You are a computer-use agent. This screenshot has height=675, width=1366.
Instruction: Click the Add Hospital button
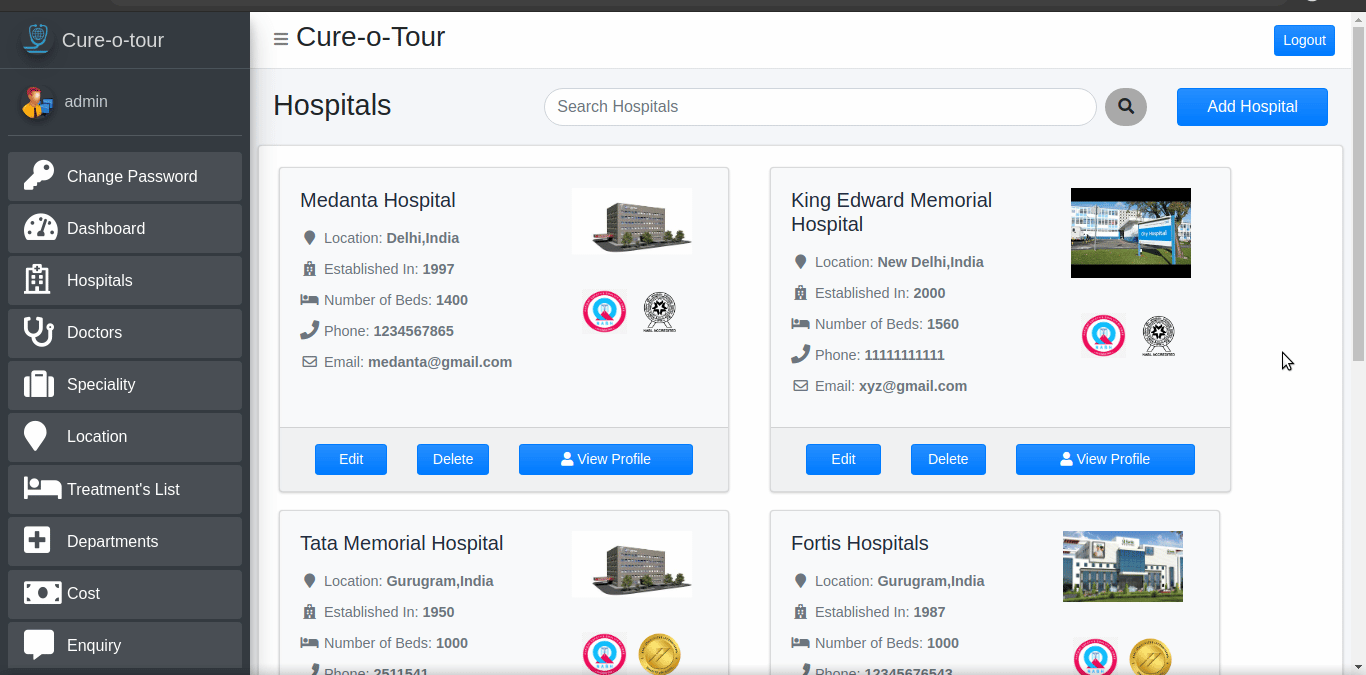click(1252, 107)
